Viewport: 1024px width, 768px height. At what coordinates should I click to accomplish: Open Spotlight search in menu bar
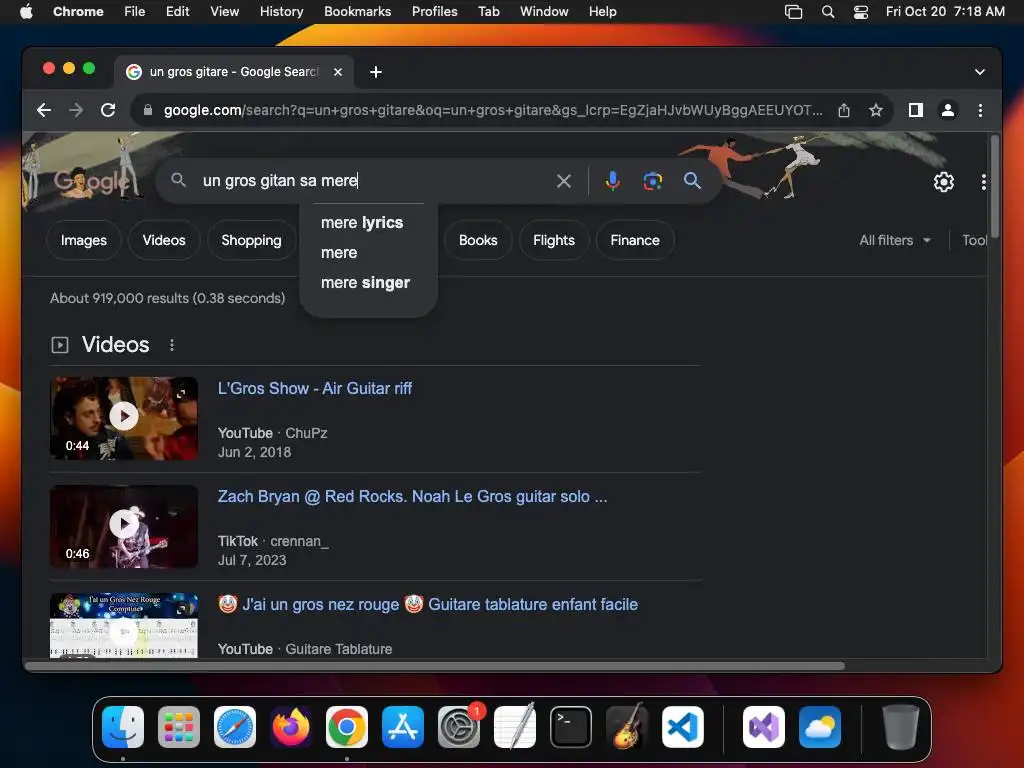(827, 12)
